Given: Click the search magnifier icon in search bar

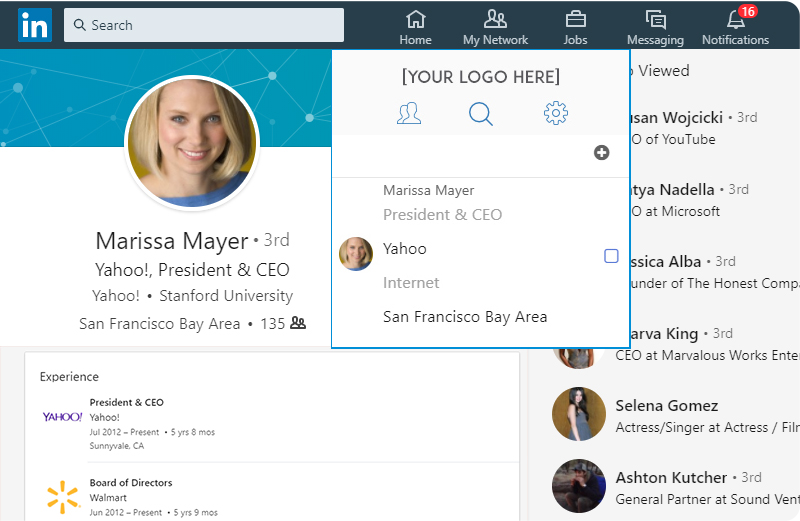Looking at the screenshot, I should click(80, 24).
